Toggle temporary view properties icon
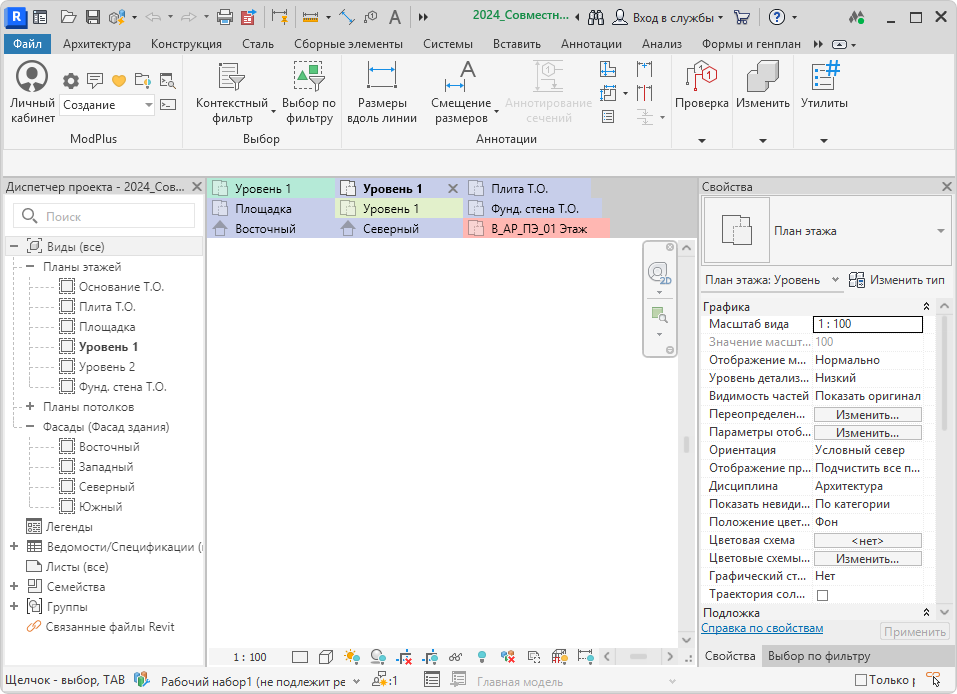Viewport: 957px width, 694px height. (533, 657)
